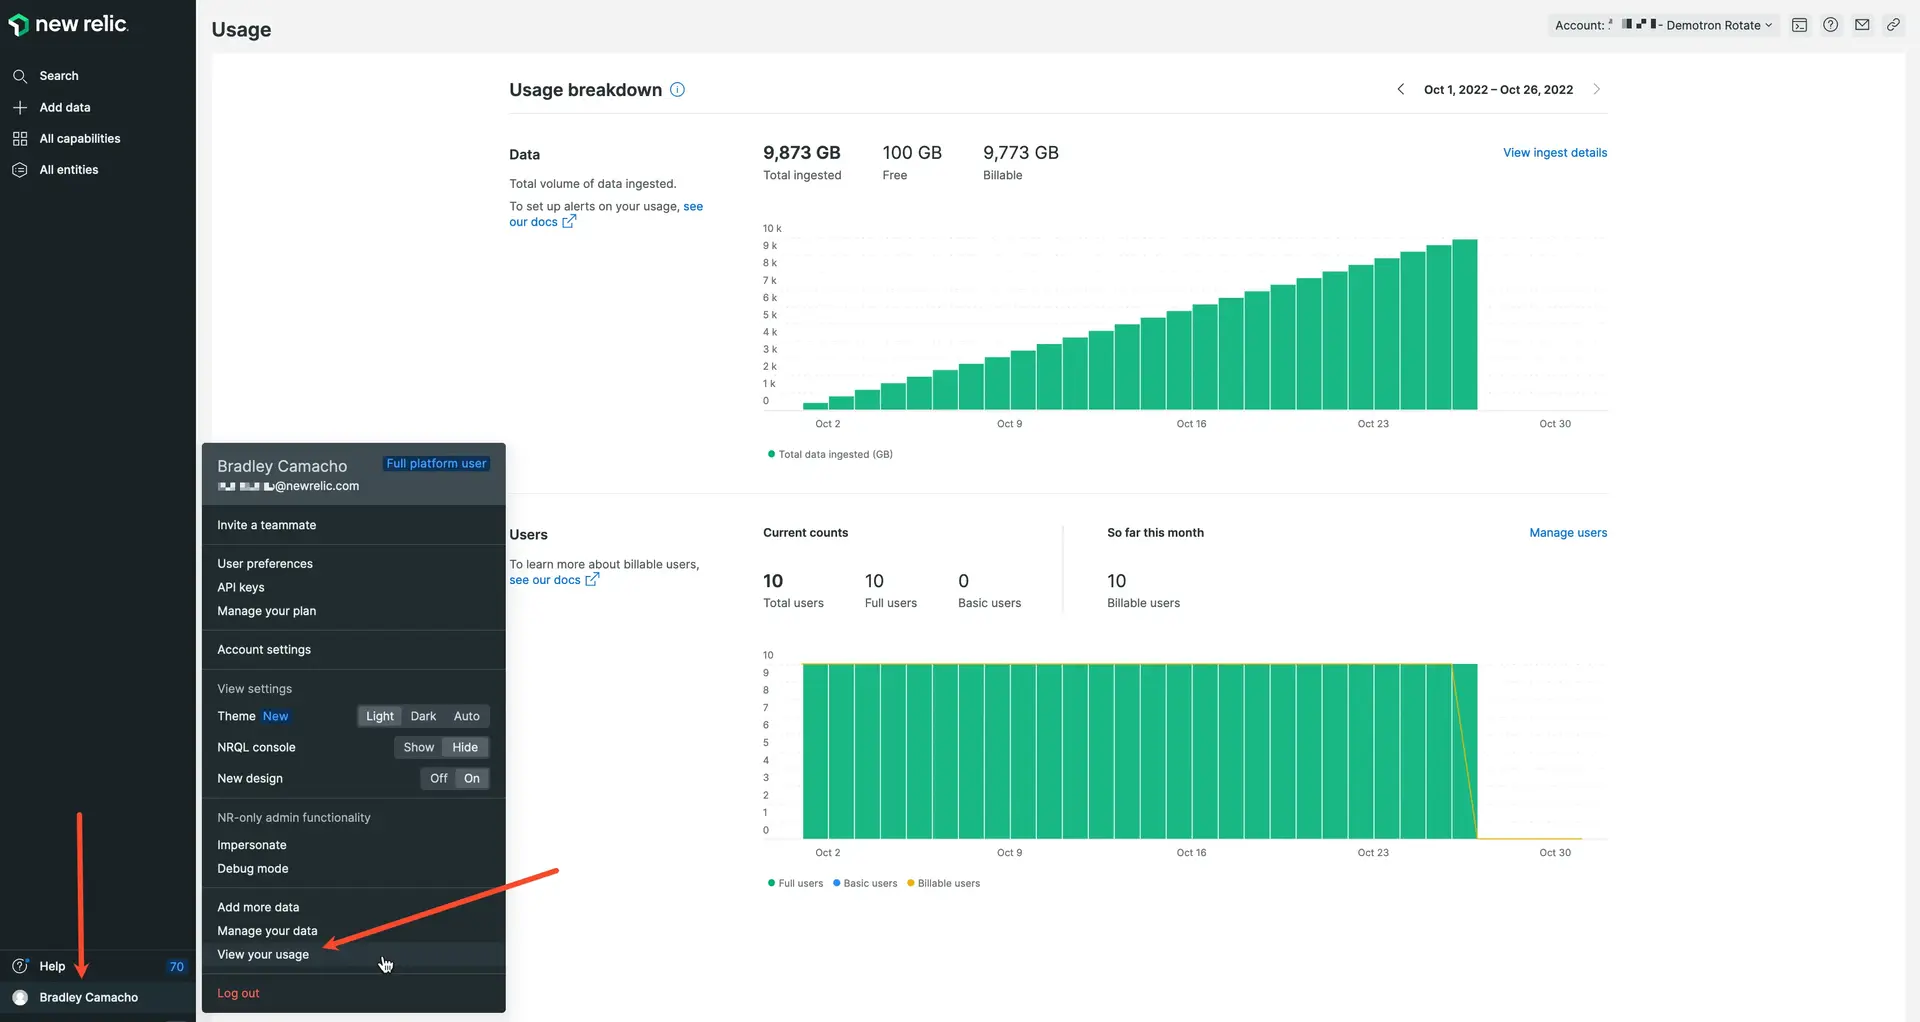The height and width of the screenshot is (1022, 1920).
Task: Open All capabilities grid icon
Action: (x=20, y=139)
